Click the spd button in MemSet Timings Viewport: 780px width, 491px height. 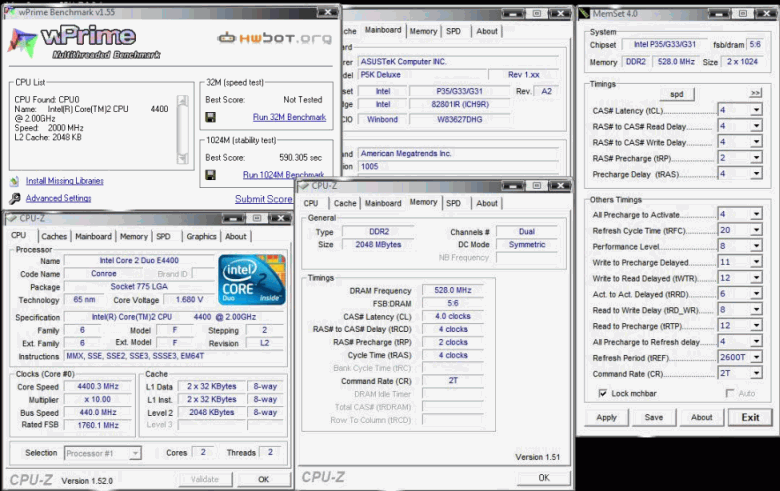click(x=677, y=94)
